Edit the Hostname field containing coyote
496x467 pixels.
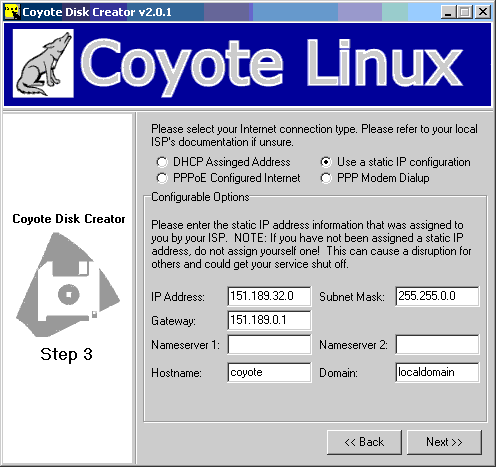[269, 372]
